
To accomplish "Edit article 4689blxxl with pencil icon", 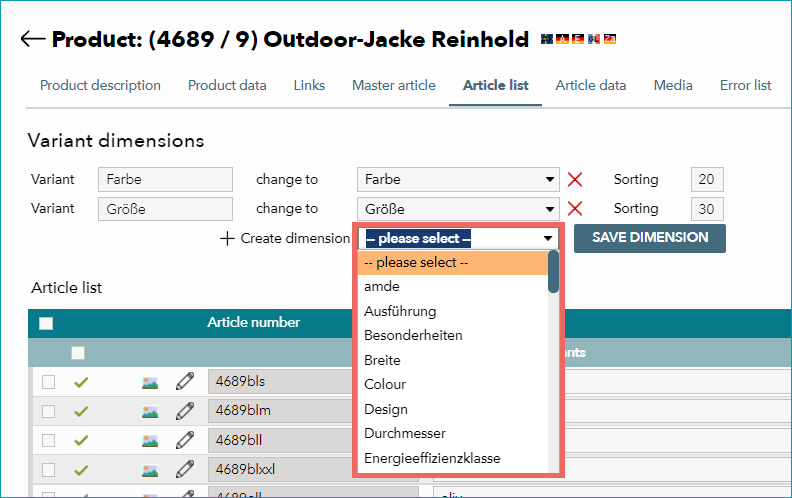I will pos(185,469).
